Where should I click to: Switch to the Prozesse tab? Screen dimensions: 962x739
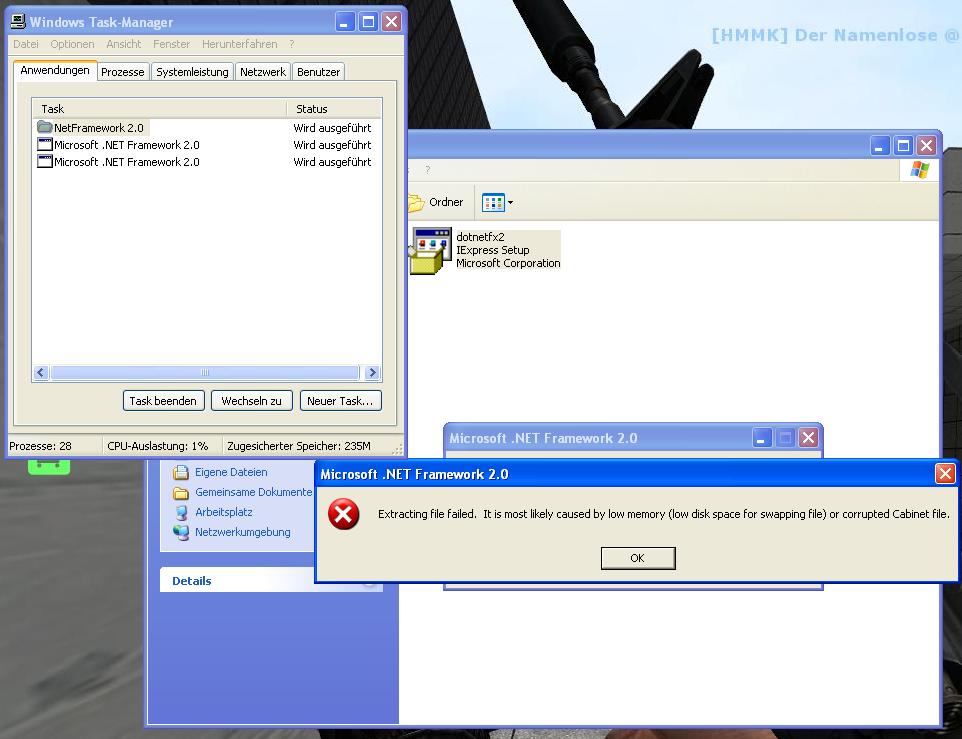click(123, 72)
